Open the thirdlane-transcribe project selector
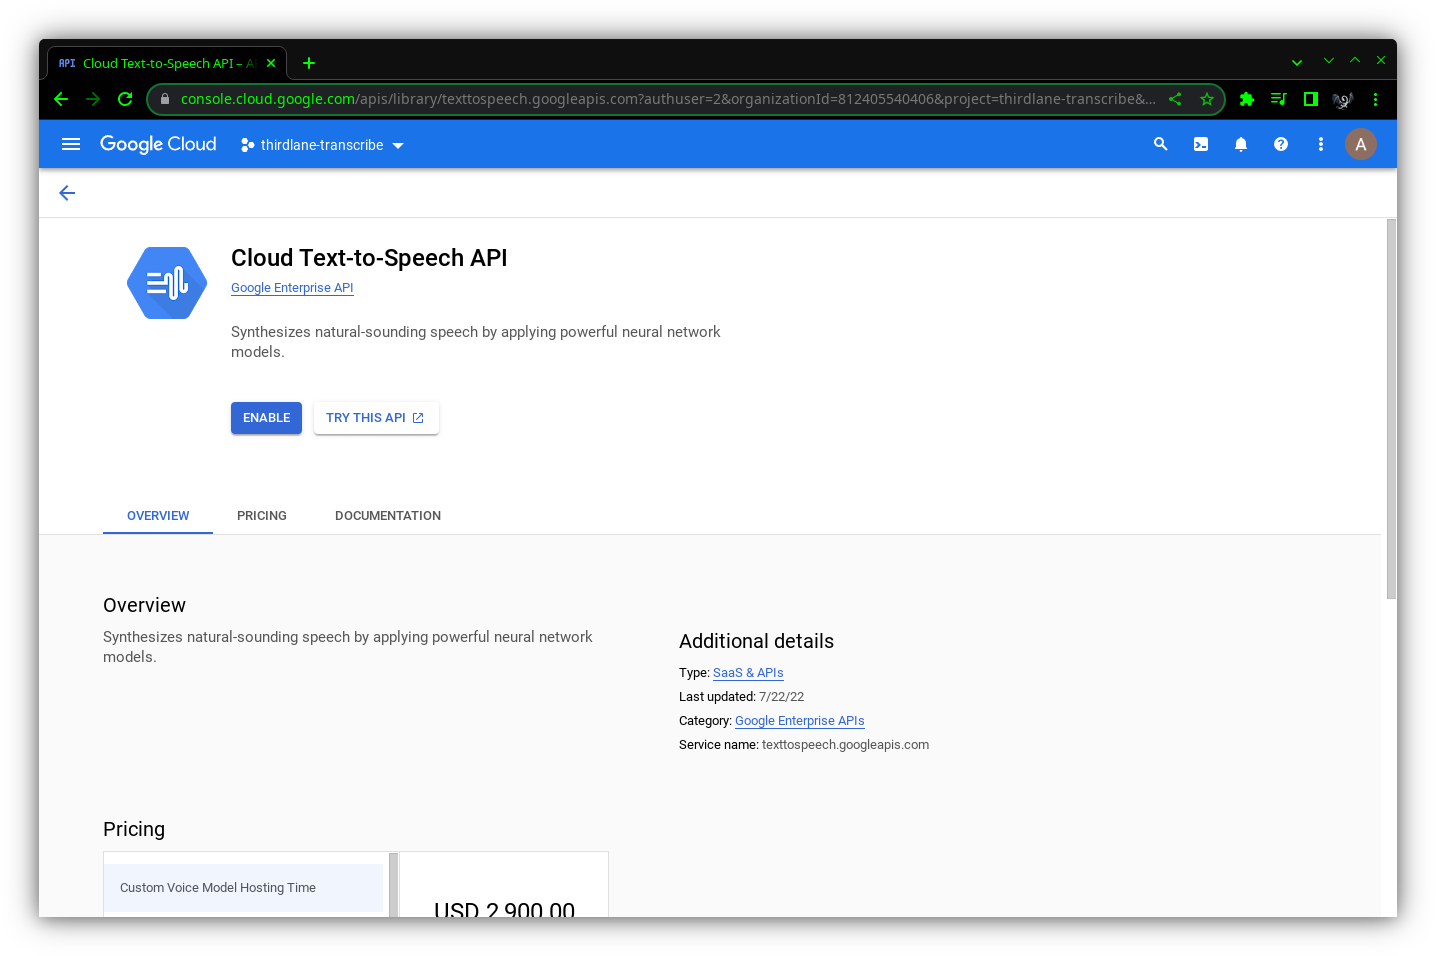This screenshot has height=956, width=1436. 322,145
